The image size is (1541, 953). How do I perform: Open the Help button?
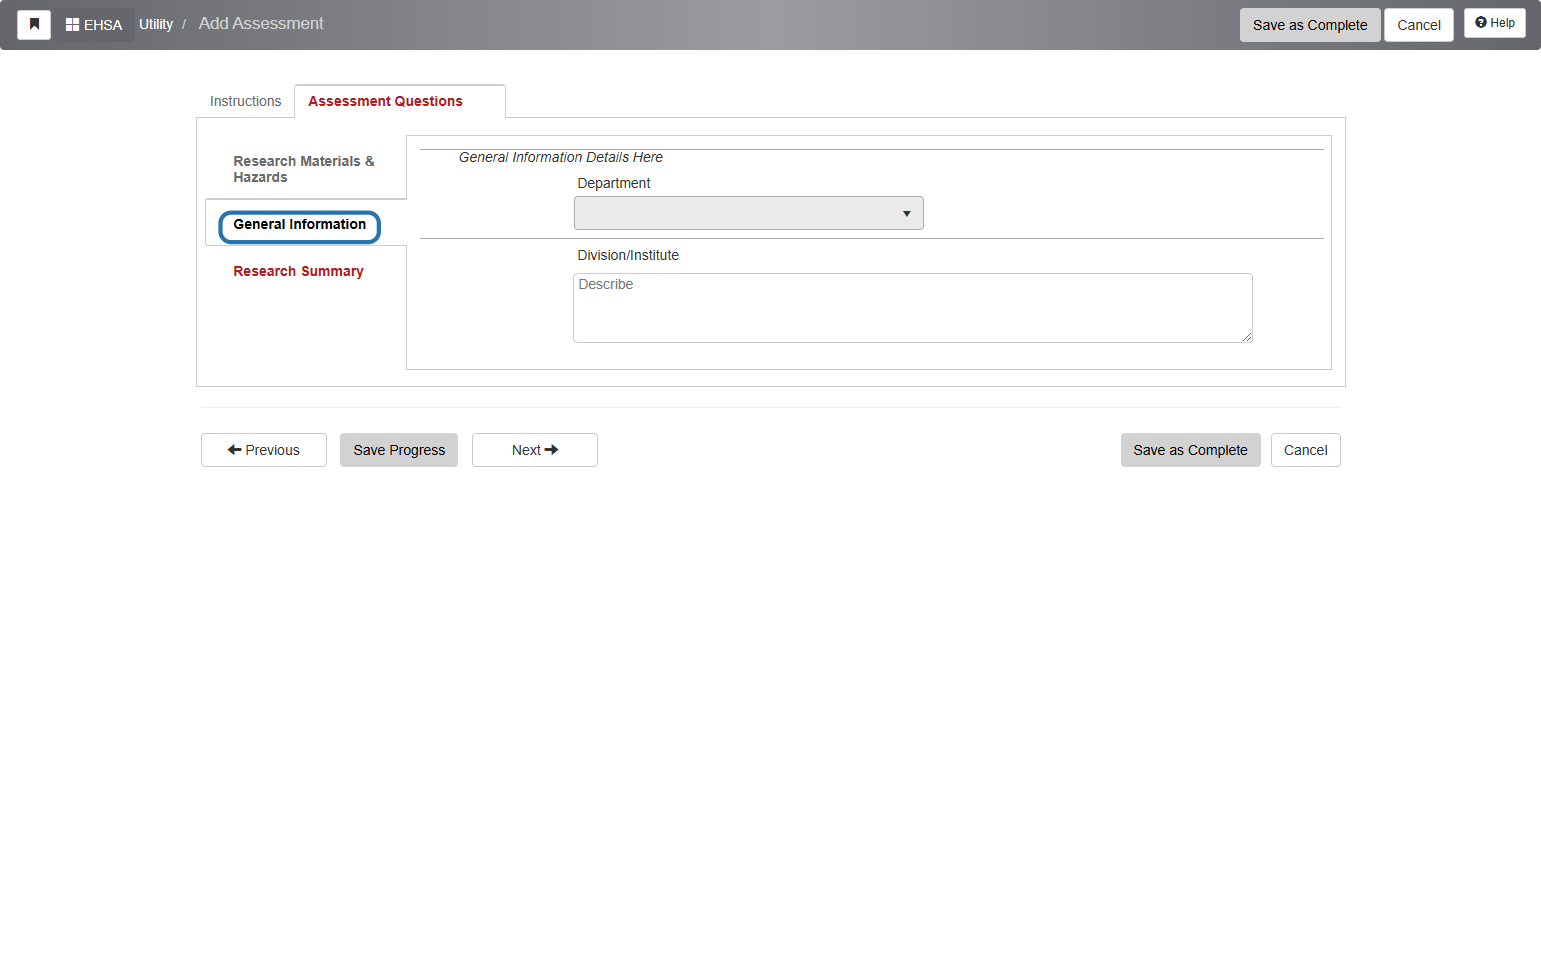1495,23
